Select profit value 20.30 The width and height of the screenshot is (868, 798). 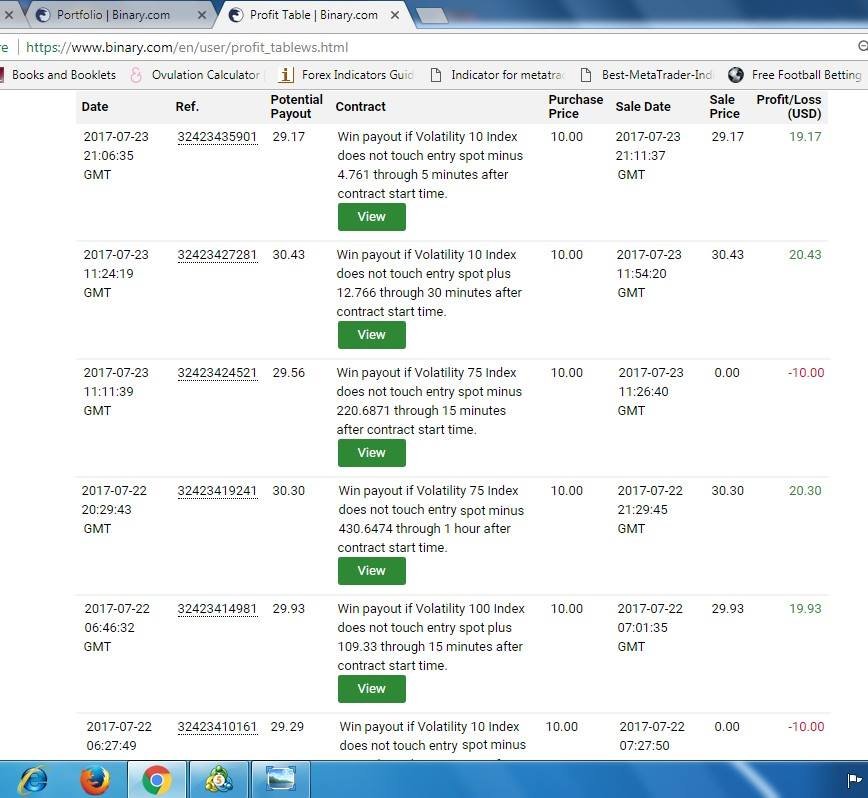[x=805, y=490]
